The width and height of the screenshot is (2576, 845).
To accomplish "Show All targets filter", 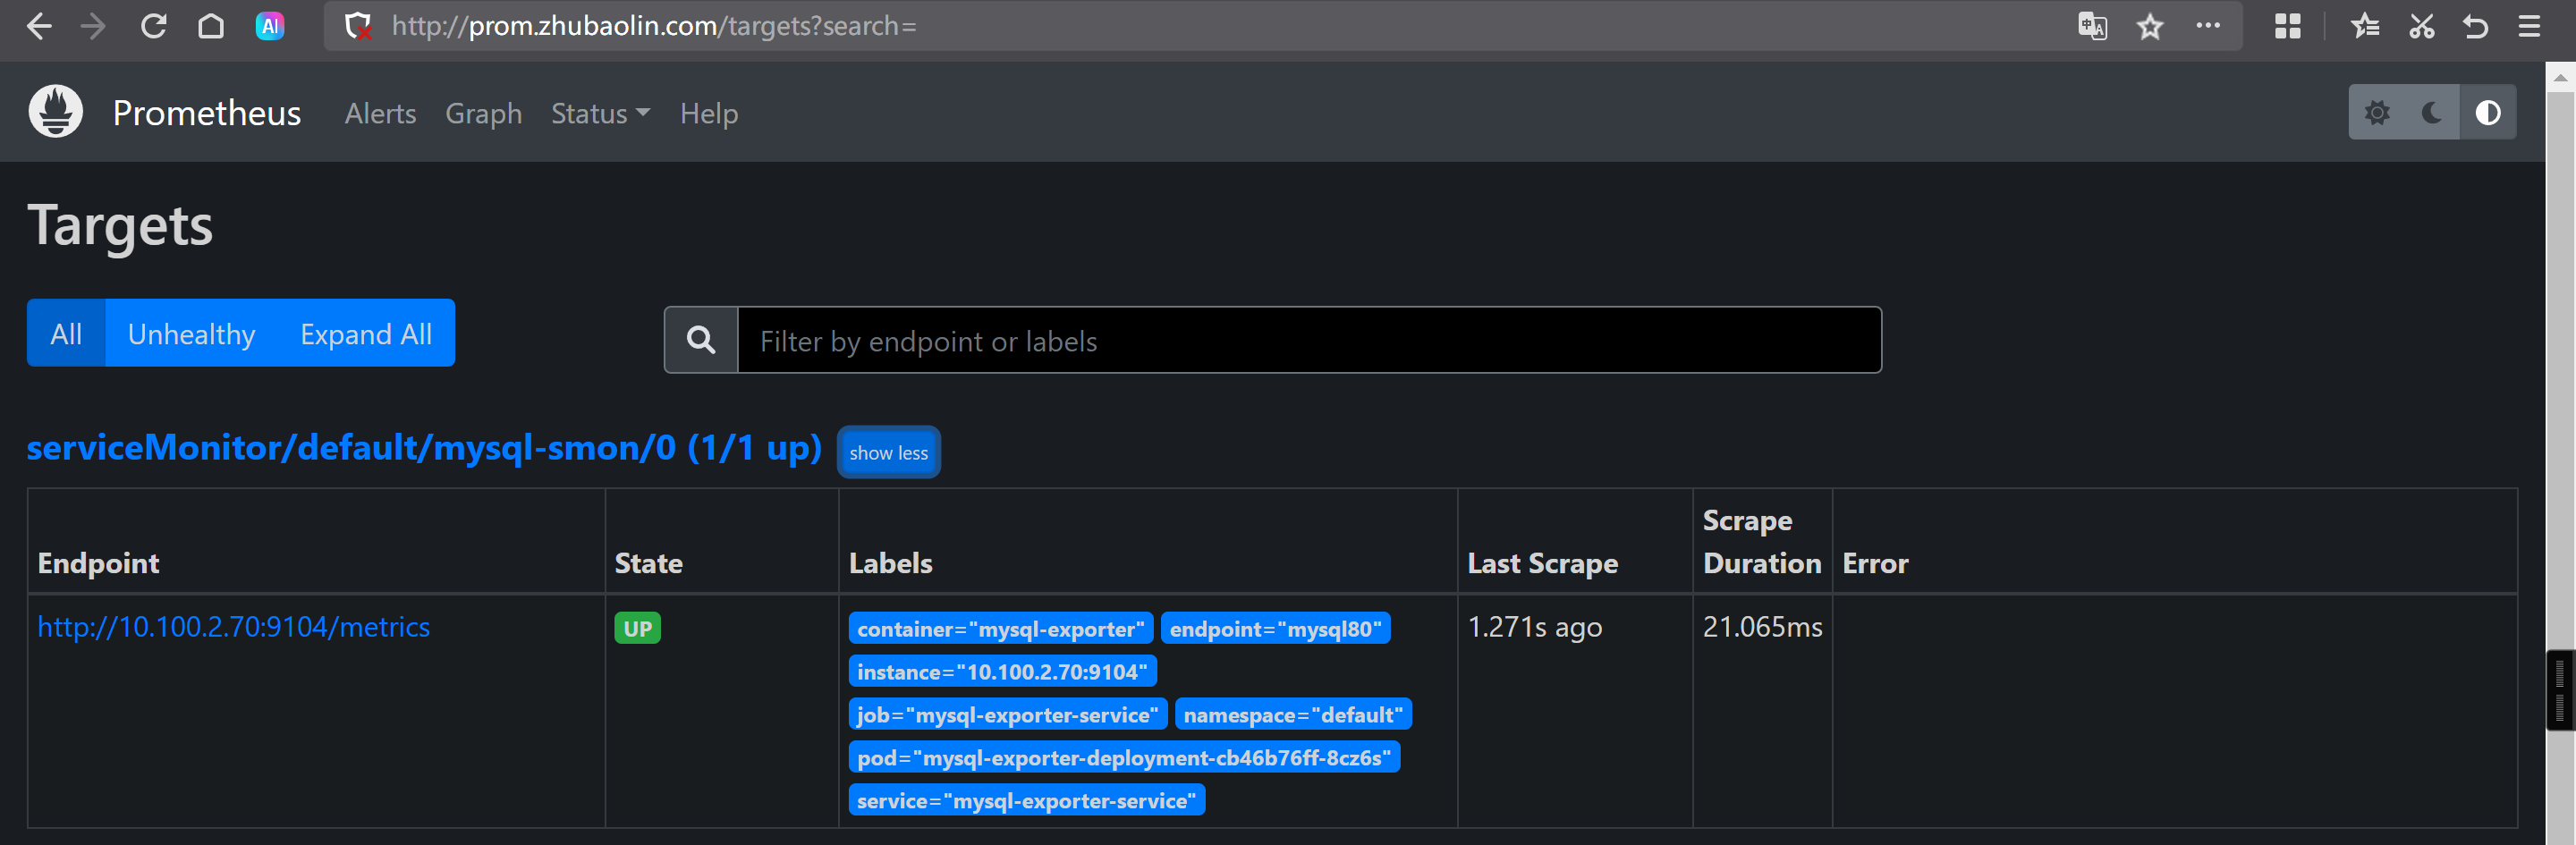I will point(66,333).
